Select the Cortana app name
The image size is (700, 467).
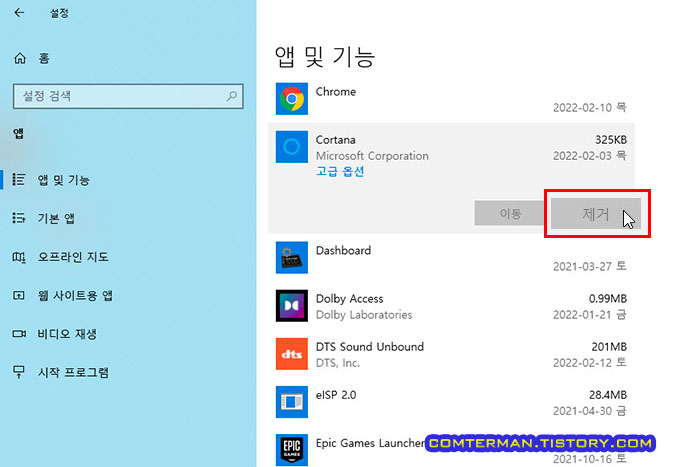(336, 140)
